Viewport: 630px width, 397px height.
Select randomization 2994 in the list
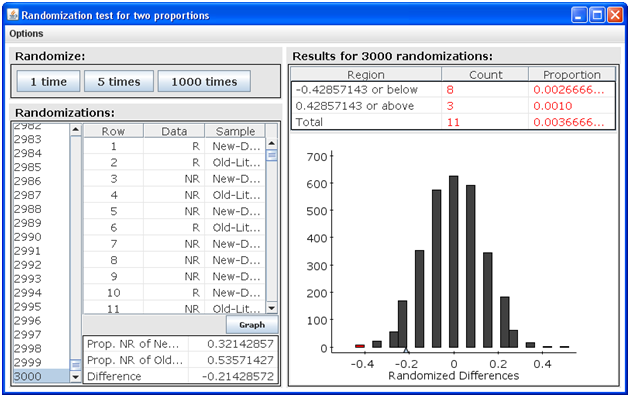[41, 293]
